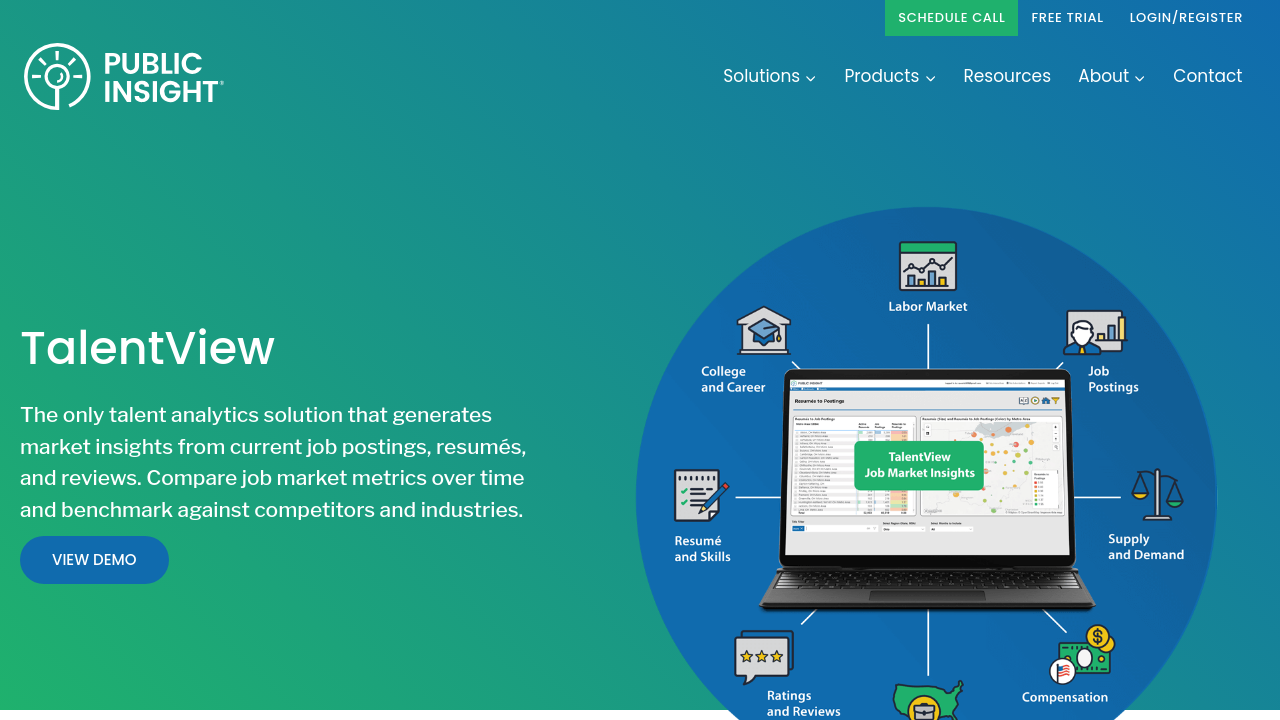Expand the About dropdown menu

pos(1111,76)
